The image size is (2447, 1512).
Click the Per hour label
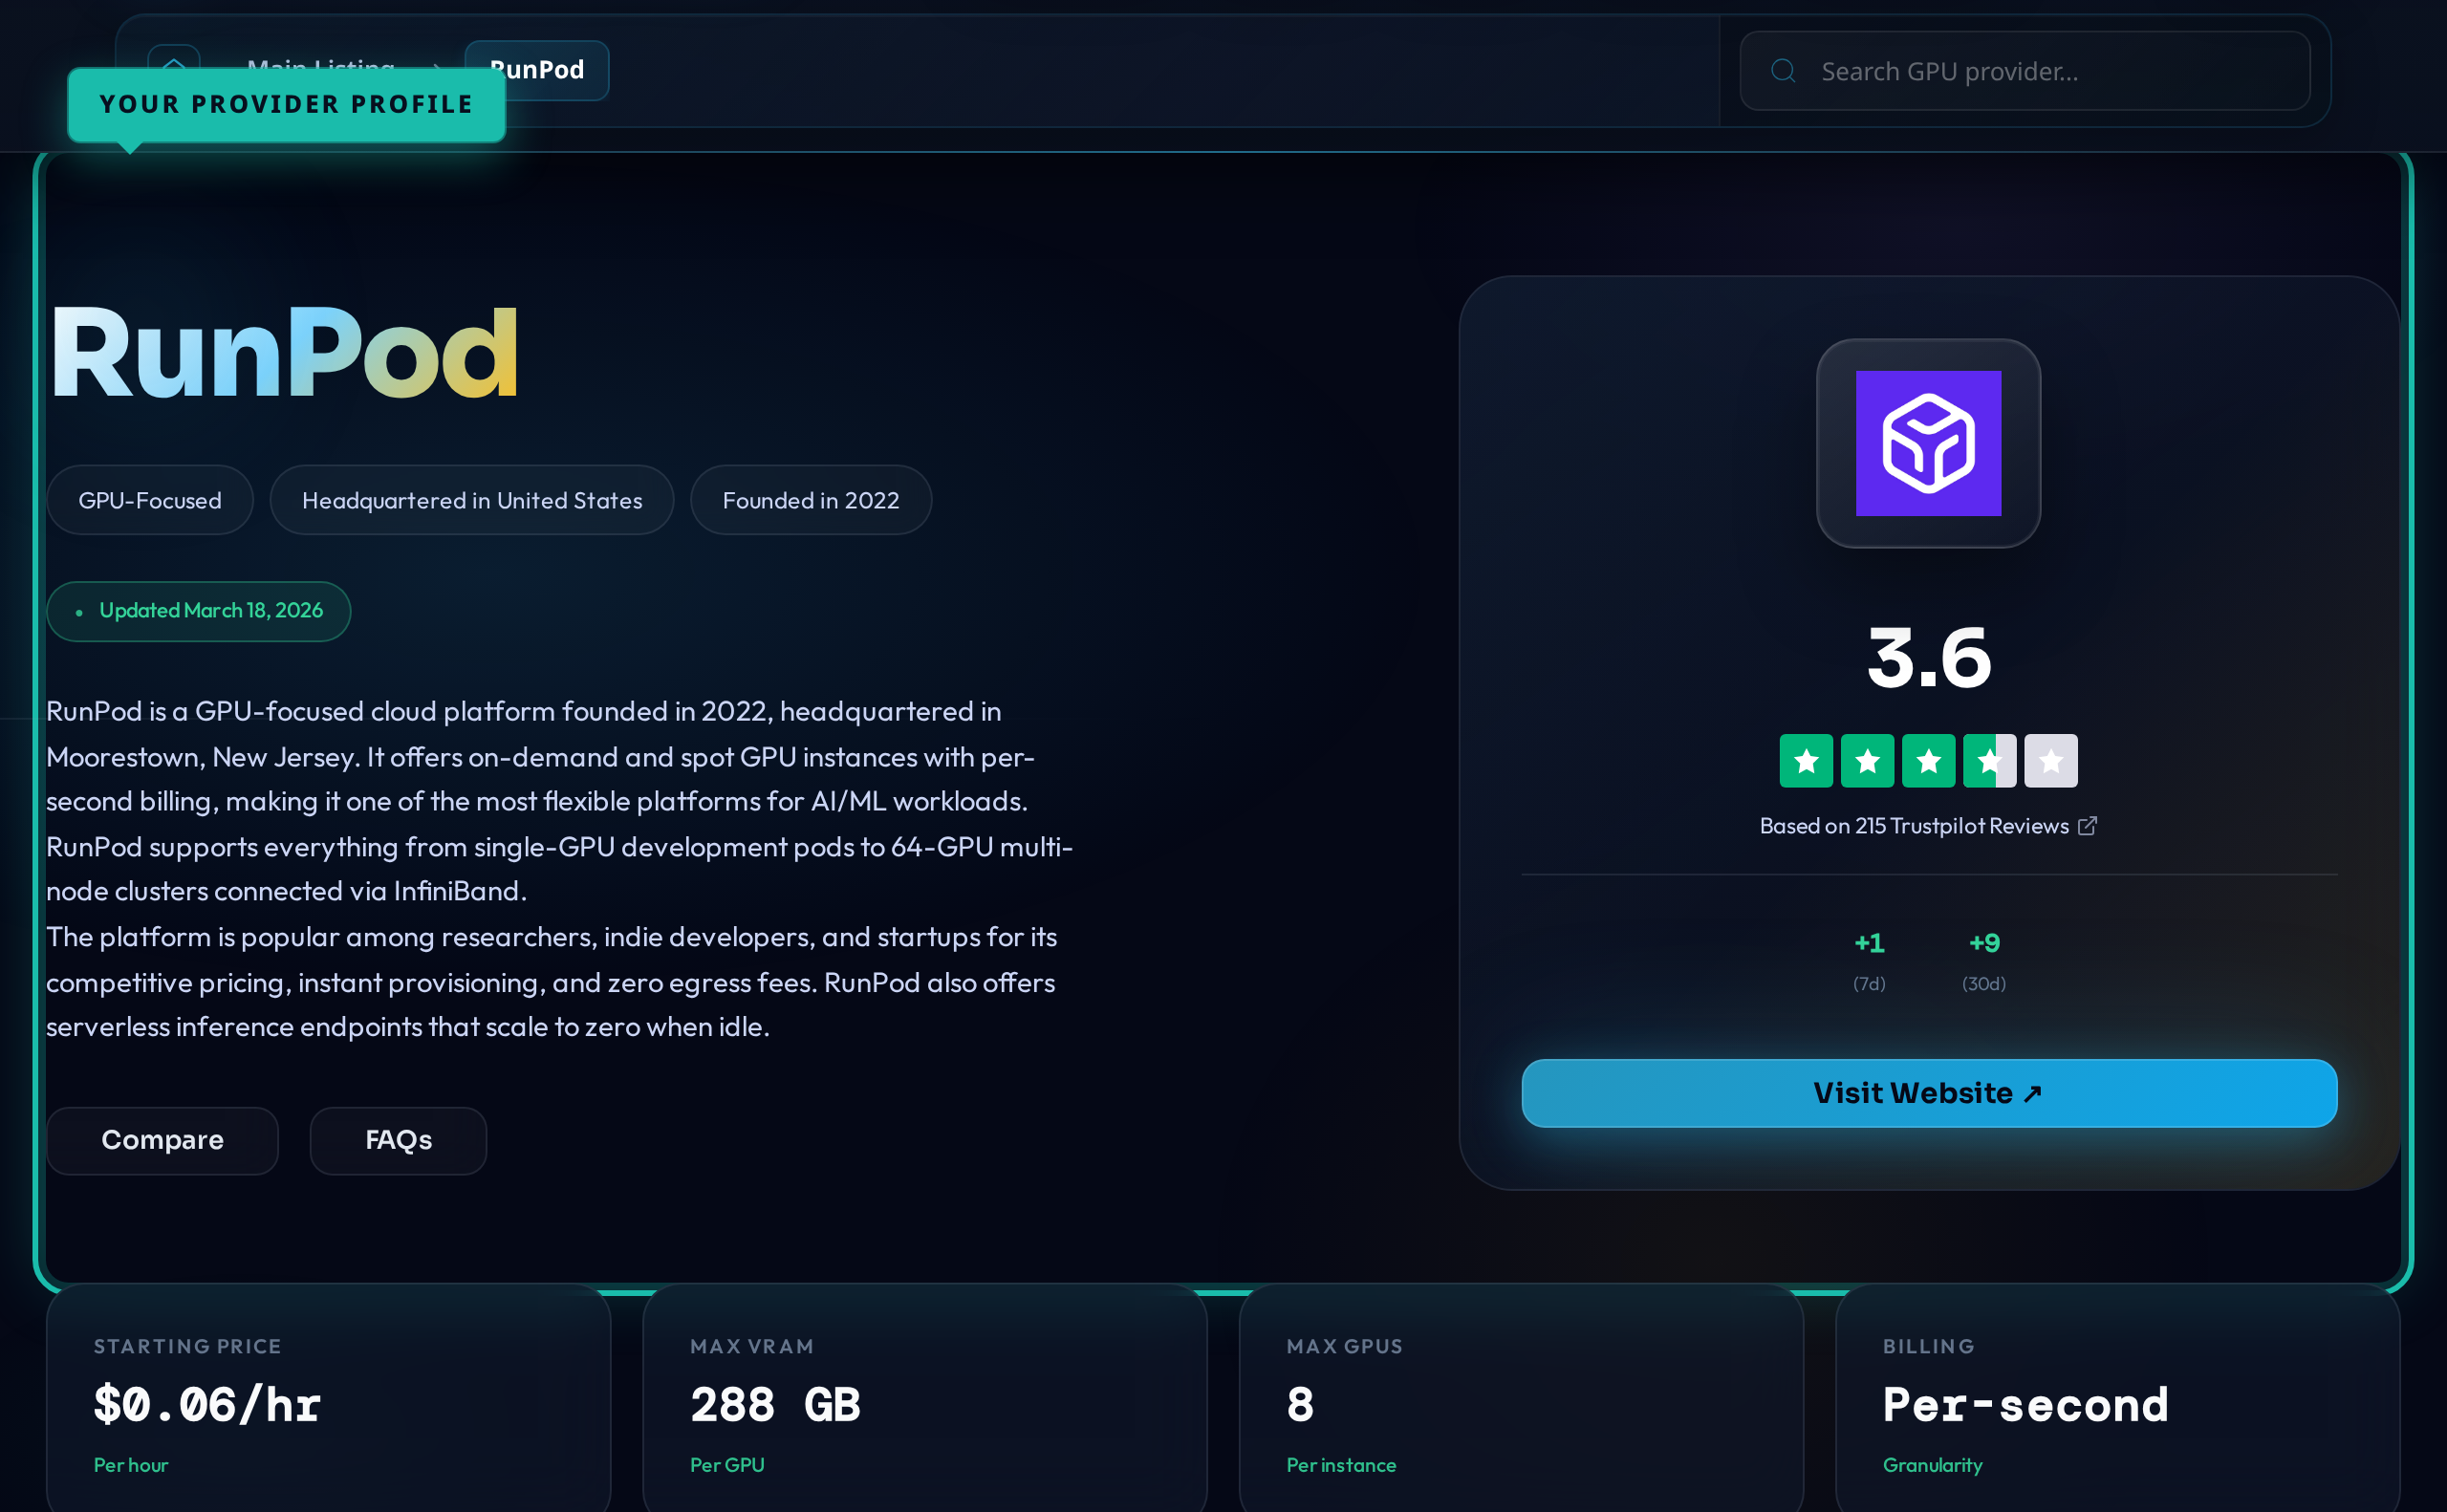tap(131, 1465)
